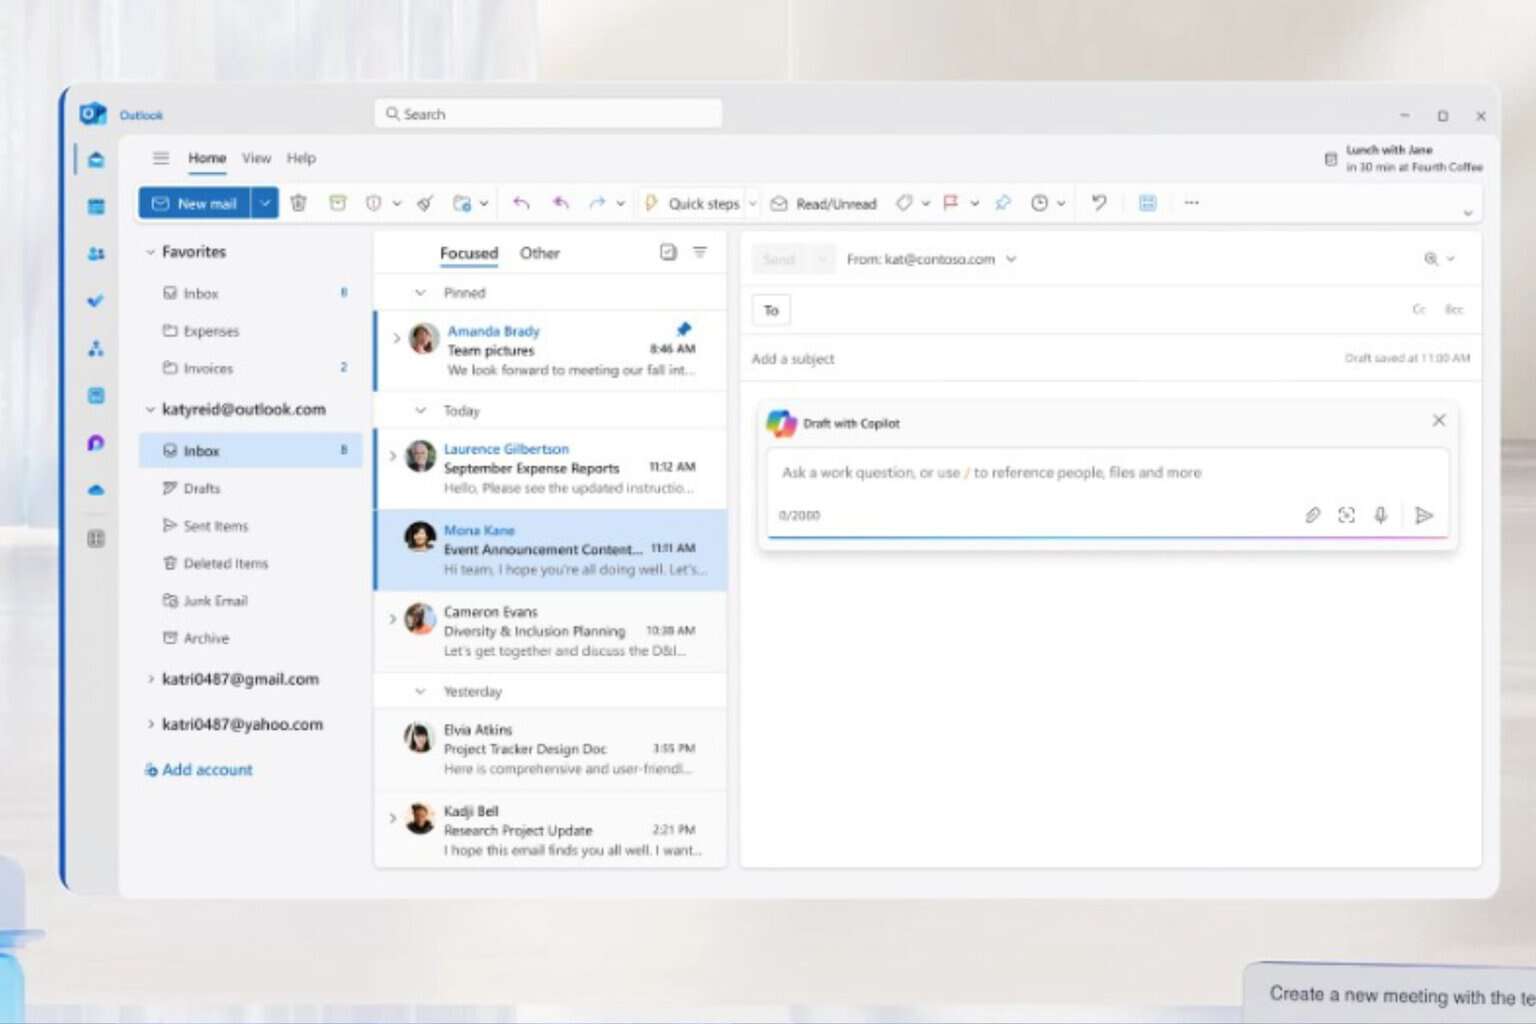Open the OneDrive cloud icon
The height and width of the screenshot is (1024, 1536).
[96, 490]
